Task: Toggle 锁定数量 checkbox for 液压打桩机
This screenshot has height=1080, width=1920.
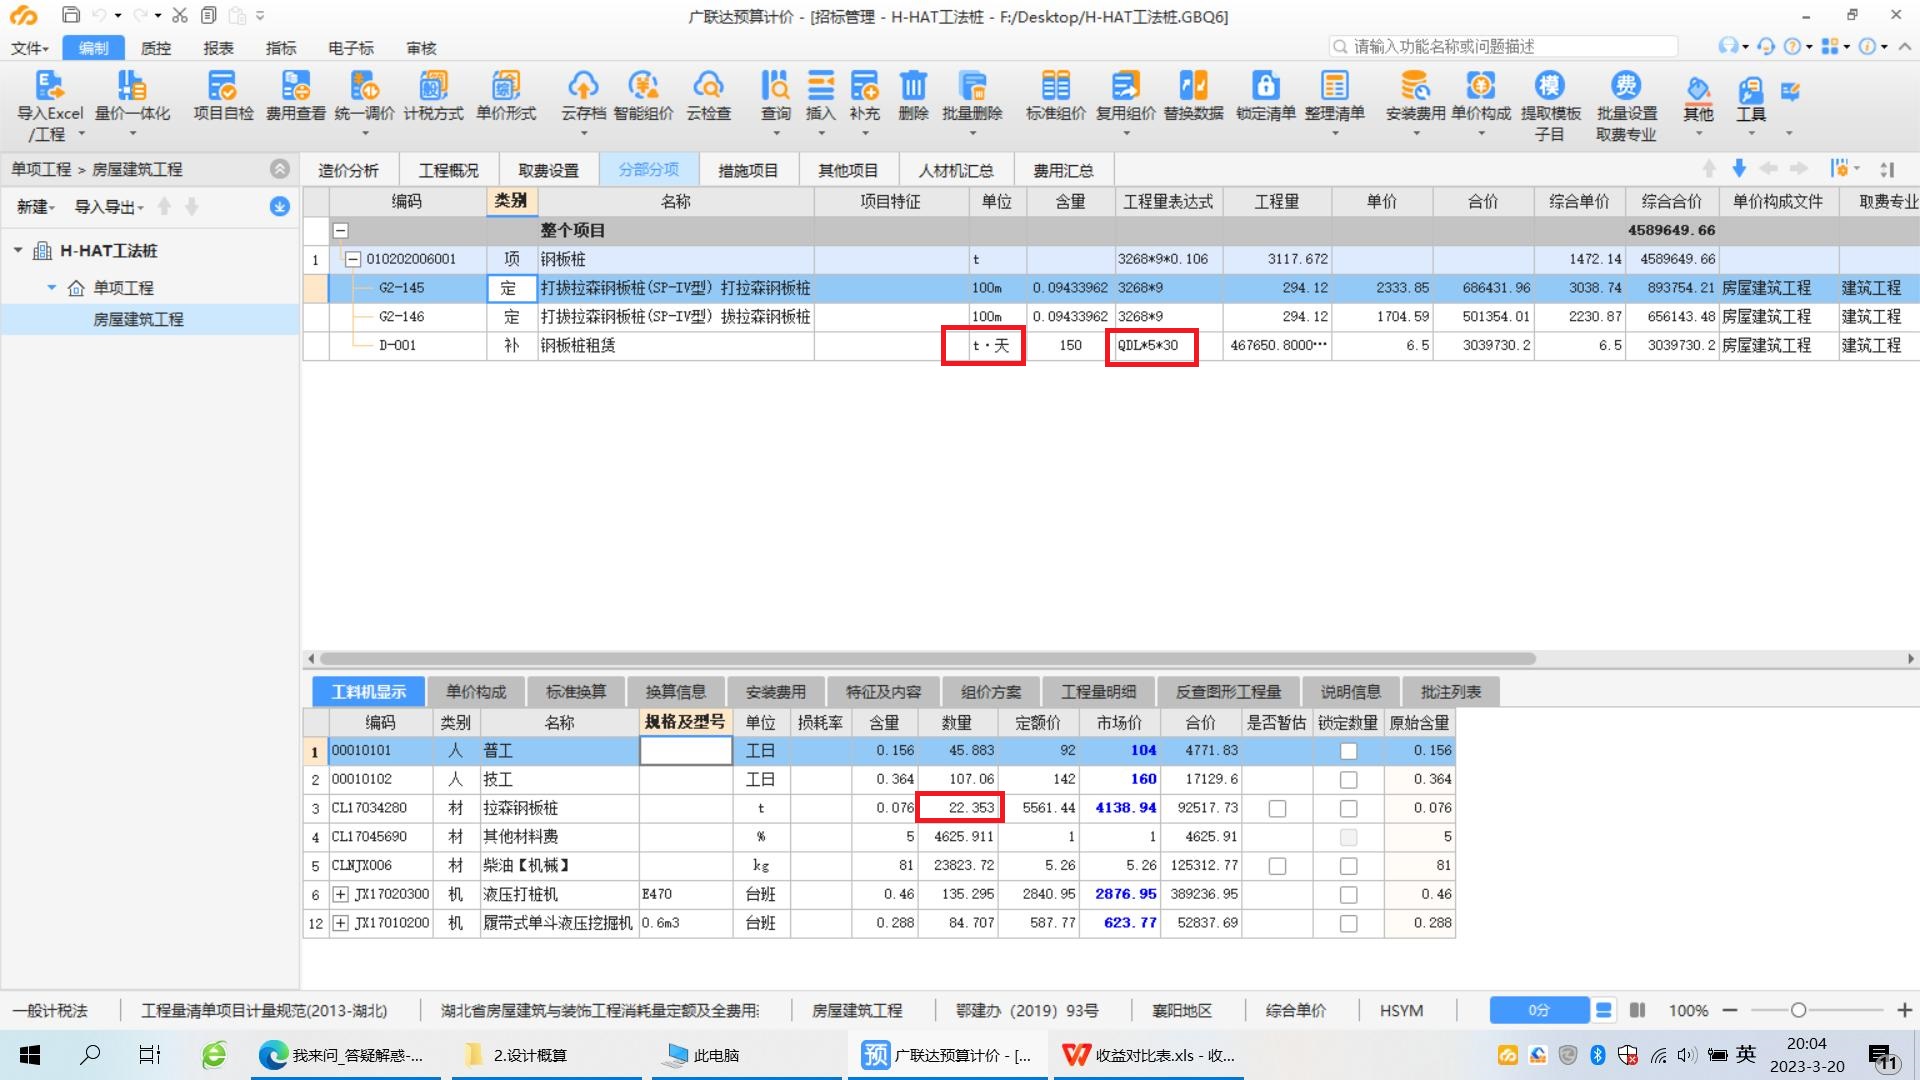Action: pos(1348,895)
